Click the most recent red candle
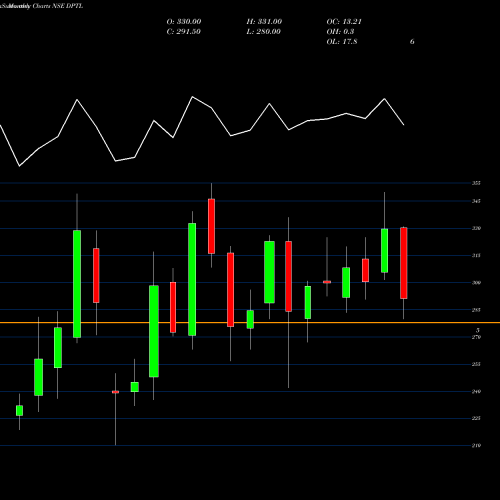The image size is (500, 500). pyautogui.click(x=403, y=263)
